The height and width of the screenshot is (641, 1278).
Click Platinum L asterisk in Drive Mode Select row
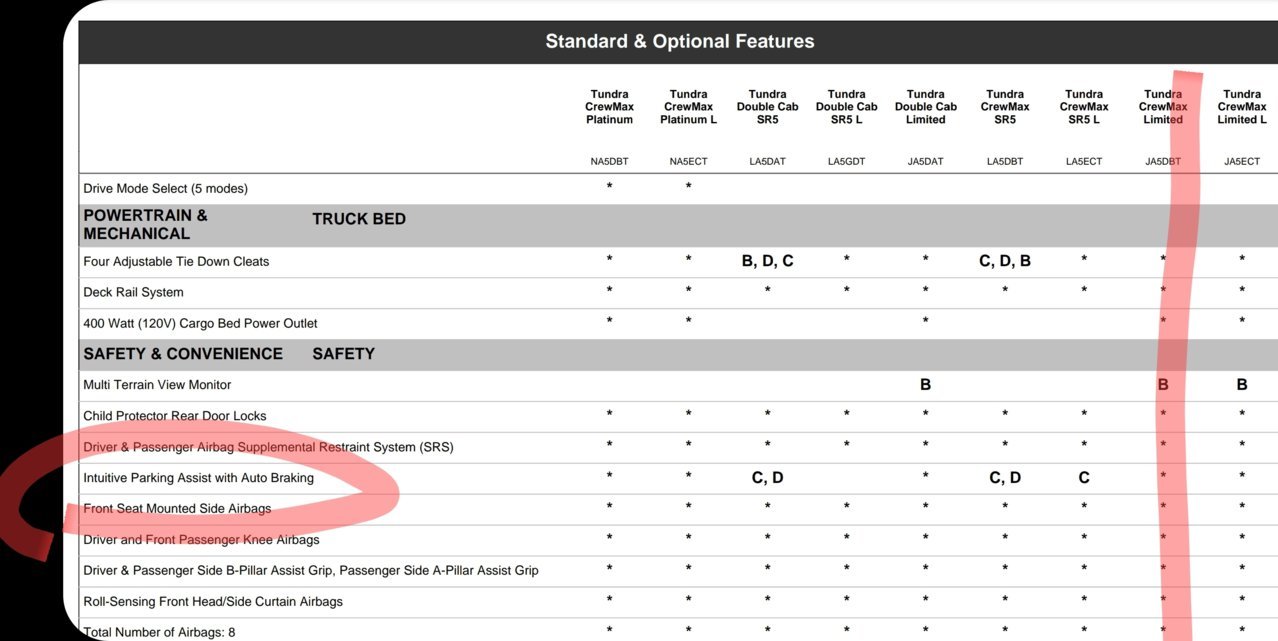pos(688,187)
